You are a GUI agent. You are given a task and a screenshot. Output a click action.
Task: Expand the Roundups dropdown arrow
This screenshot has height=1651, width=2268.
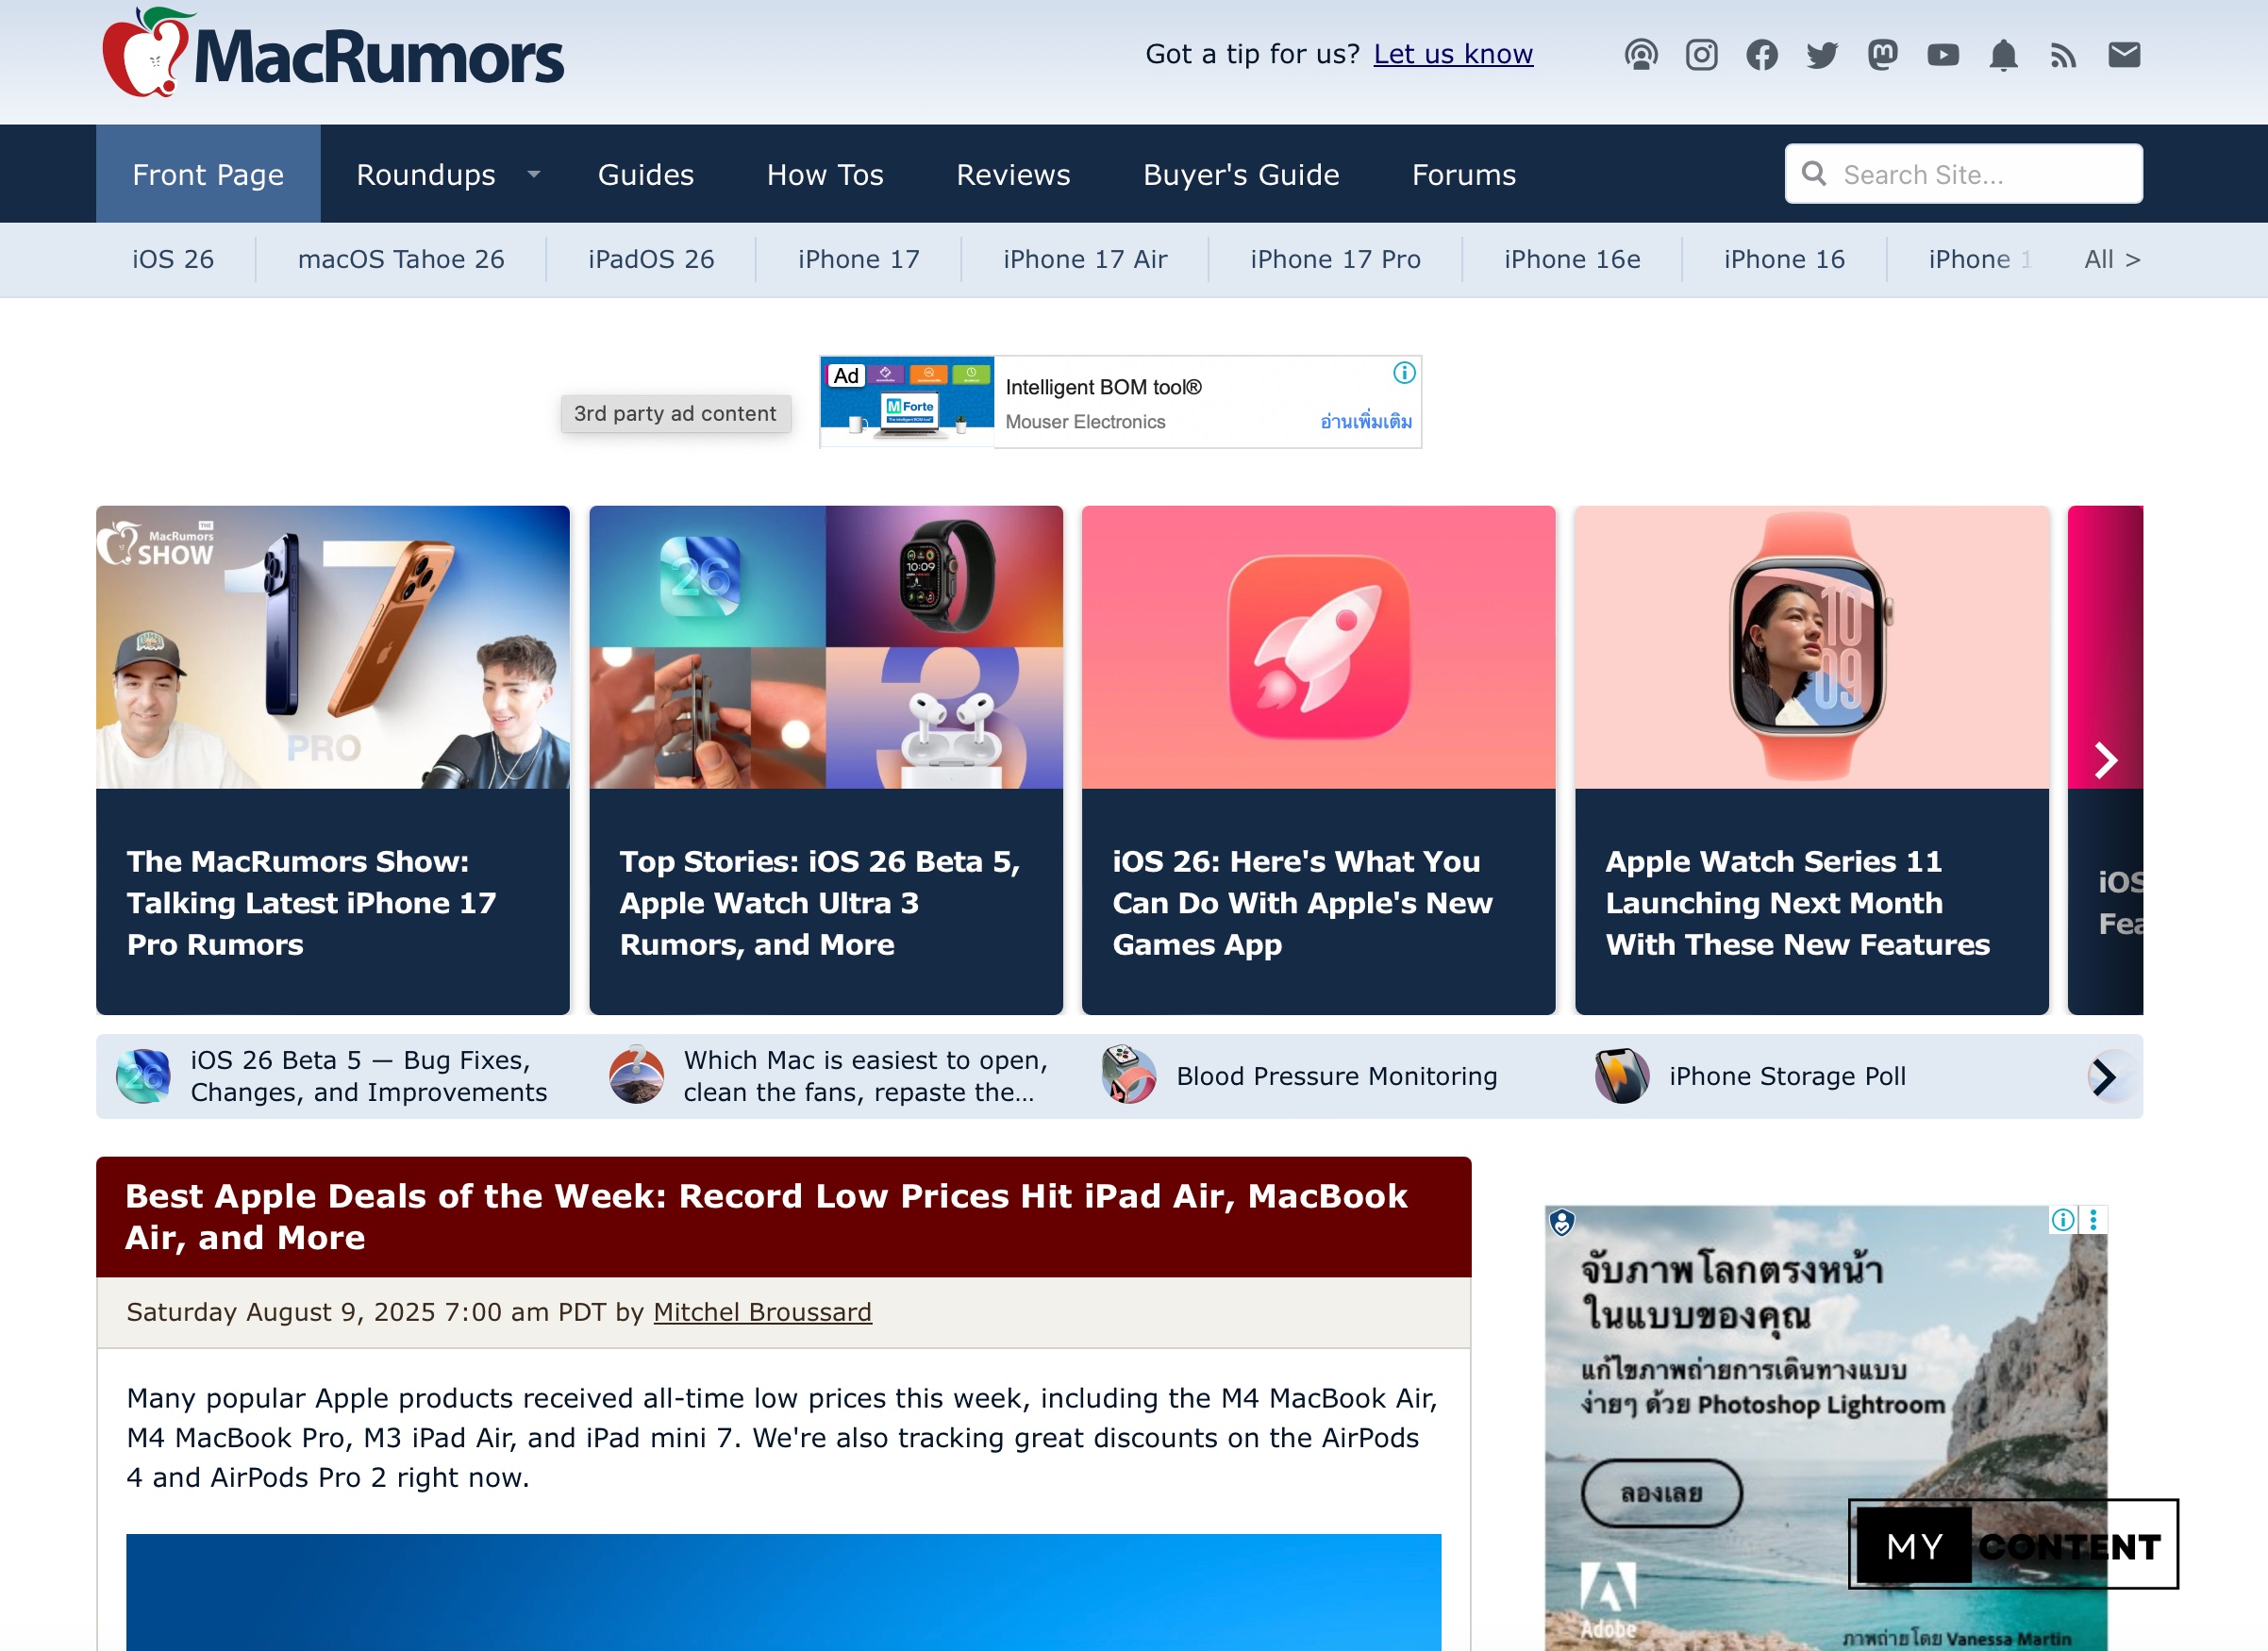pyautogui.click(x=534, y=174)
